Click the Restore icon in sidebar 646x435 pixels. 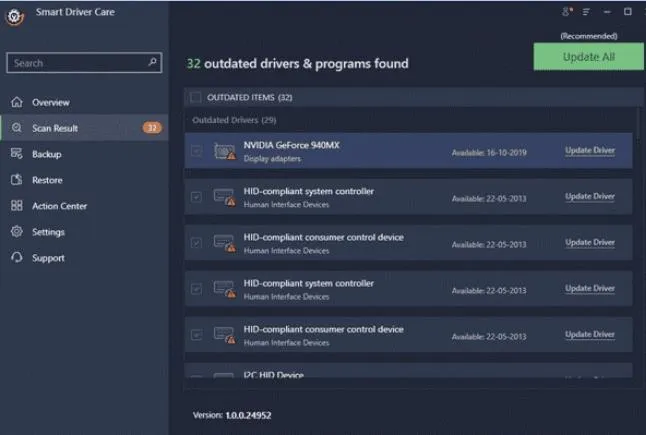tap(16, 180)
